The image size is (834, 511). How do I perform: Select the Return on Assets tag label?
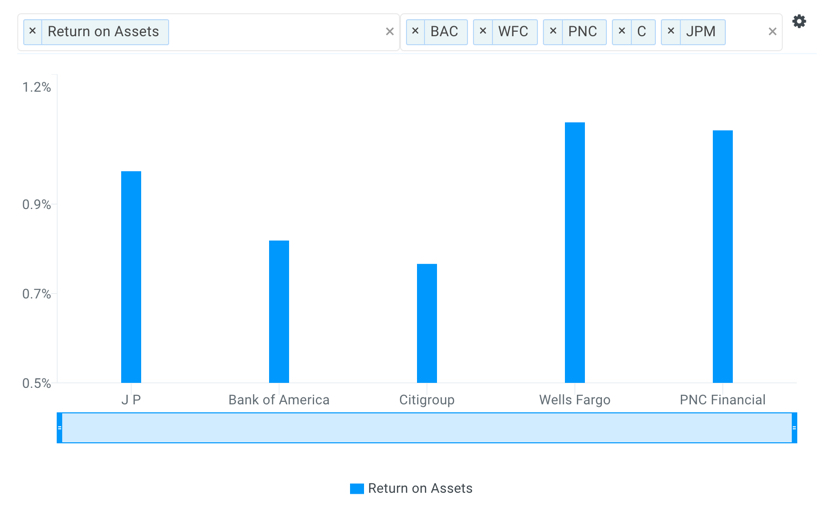(x=103, y=32)
